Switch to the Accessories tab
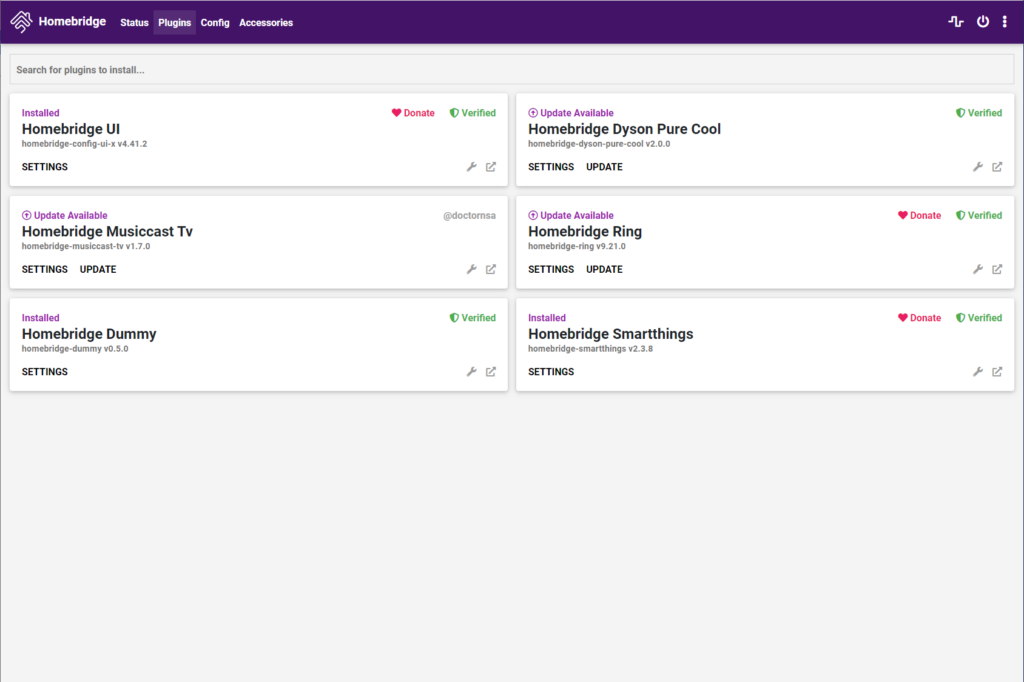 [x=266, y=22]
